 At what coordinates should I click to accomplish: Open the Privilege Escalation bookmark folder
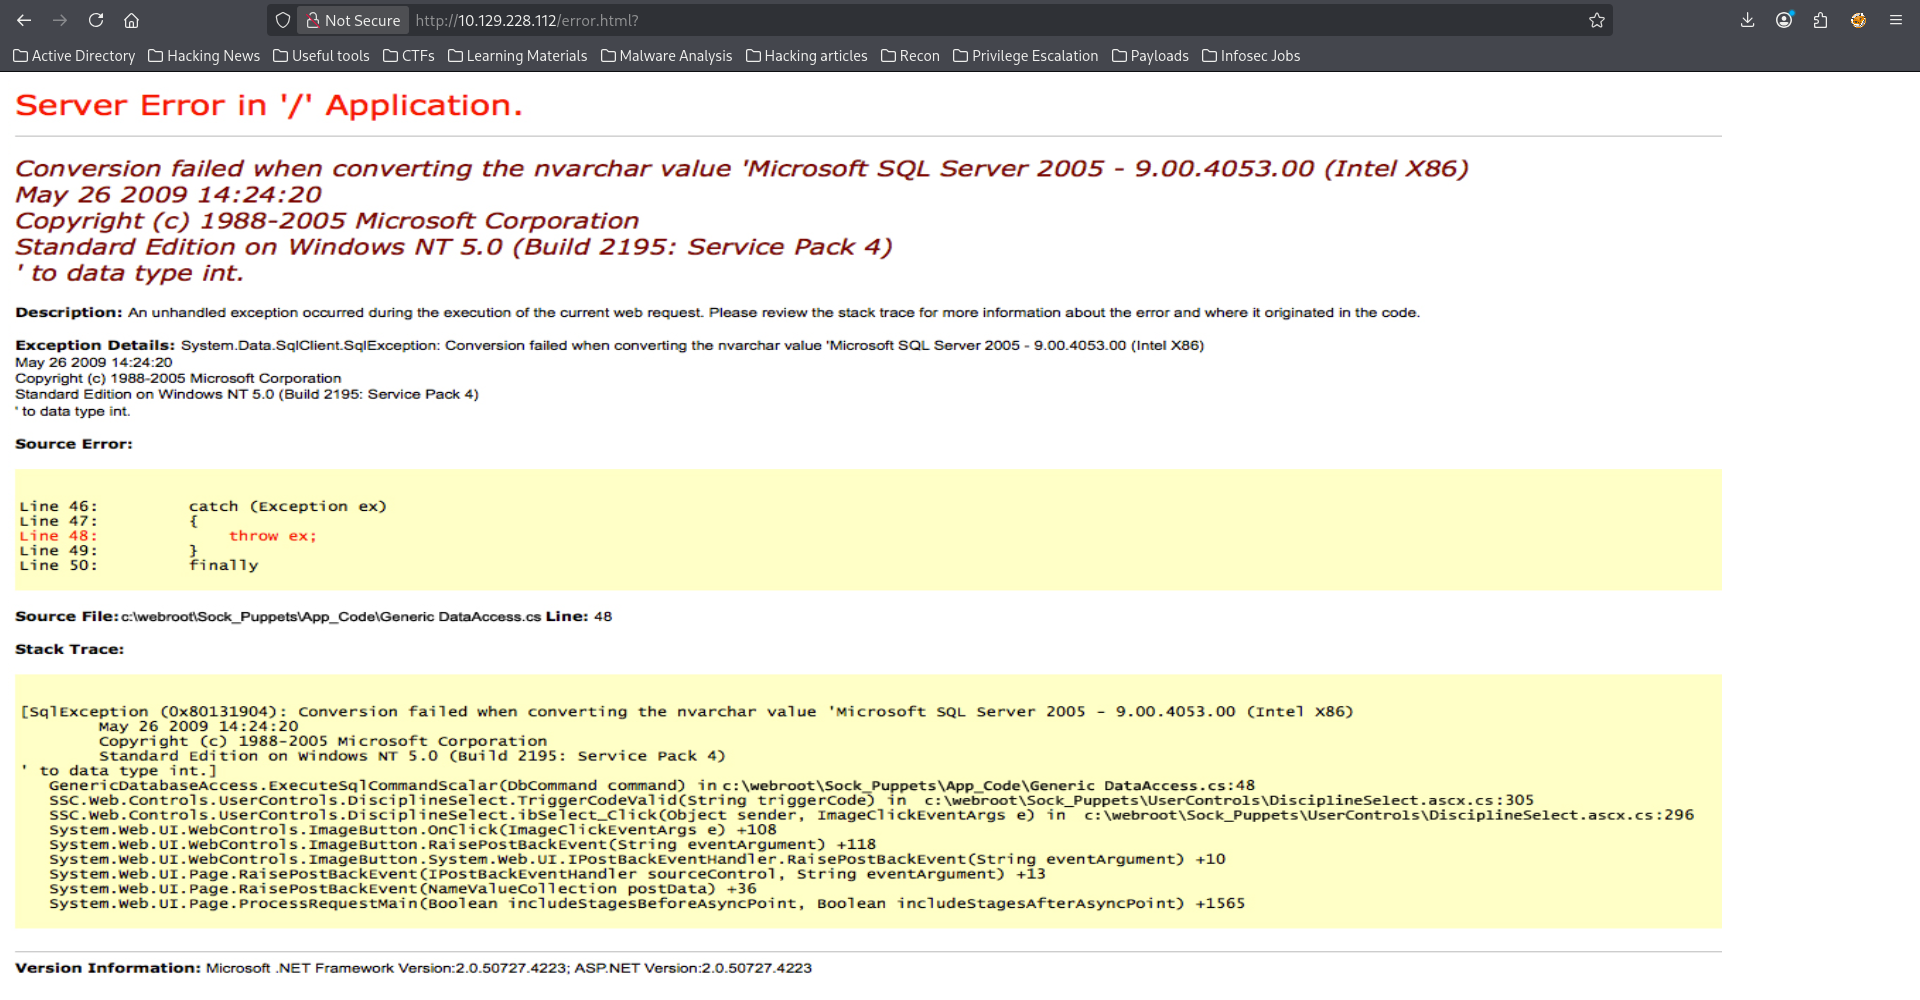(1034, 56)
